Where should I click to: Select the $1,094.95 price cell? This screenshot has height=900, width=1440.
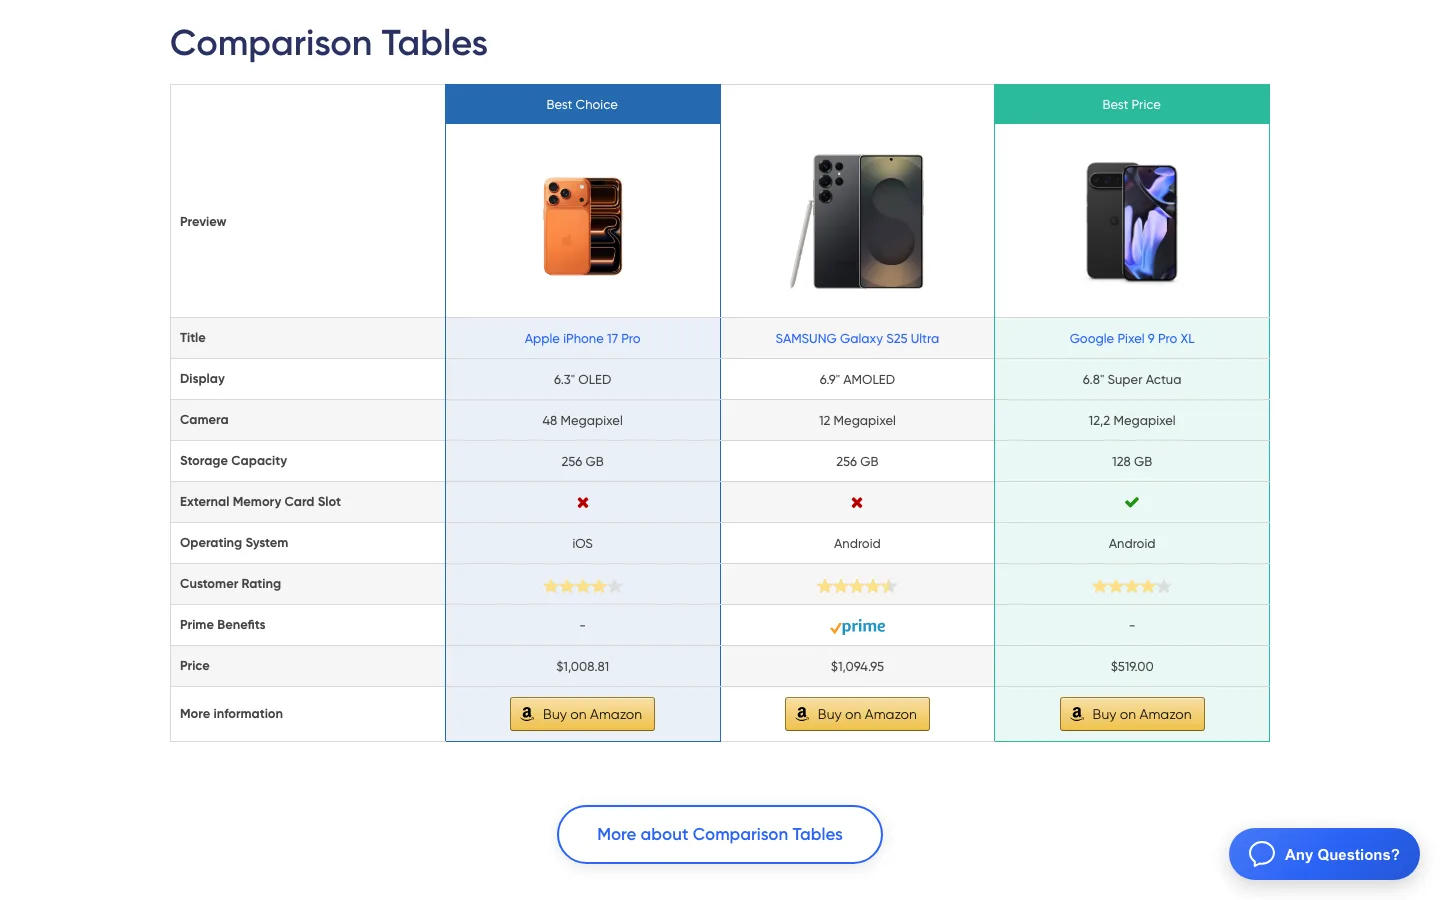pyautogui.click(x=857, y=666)
